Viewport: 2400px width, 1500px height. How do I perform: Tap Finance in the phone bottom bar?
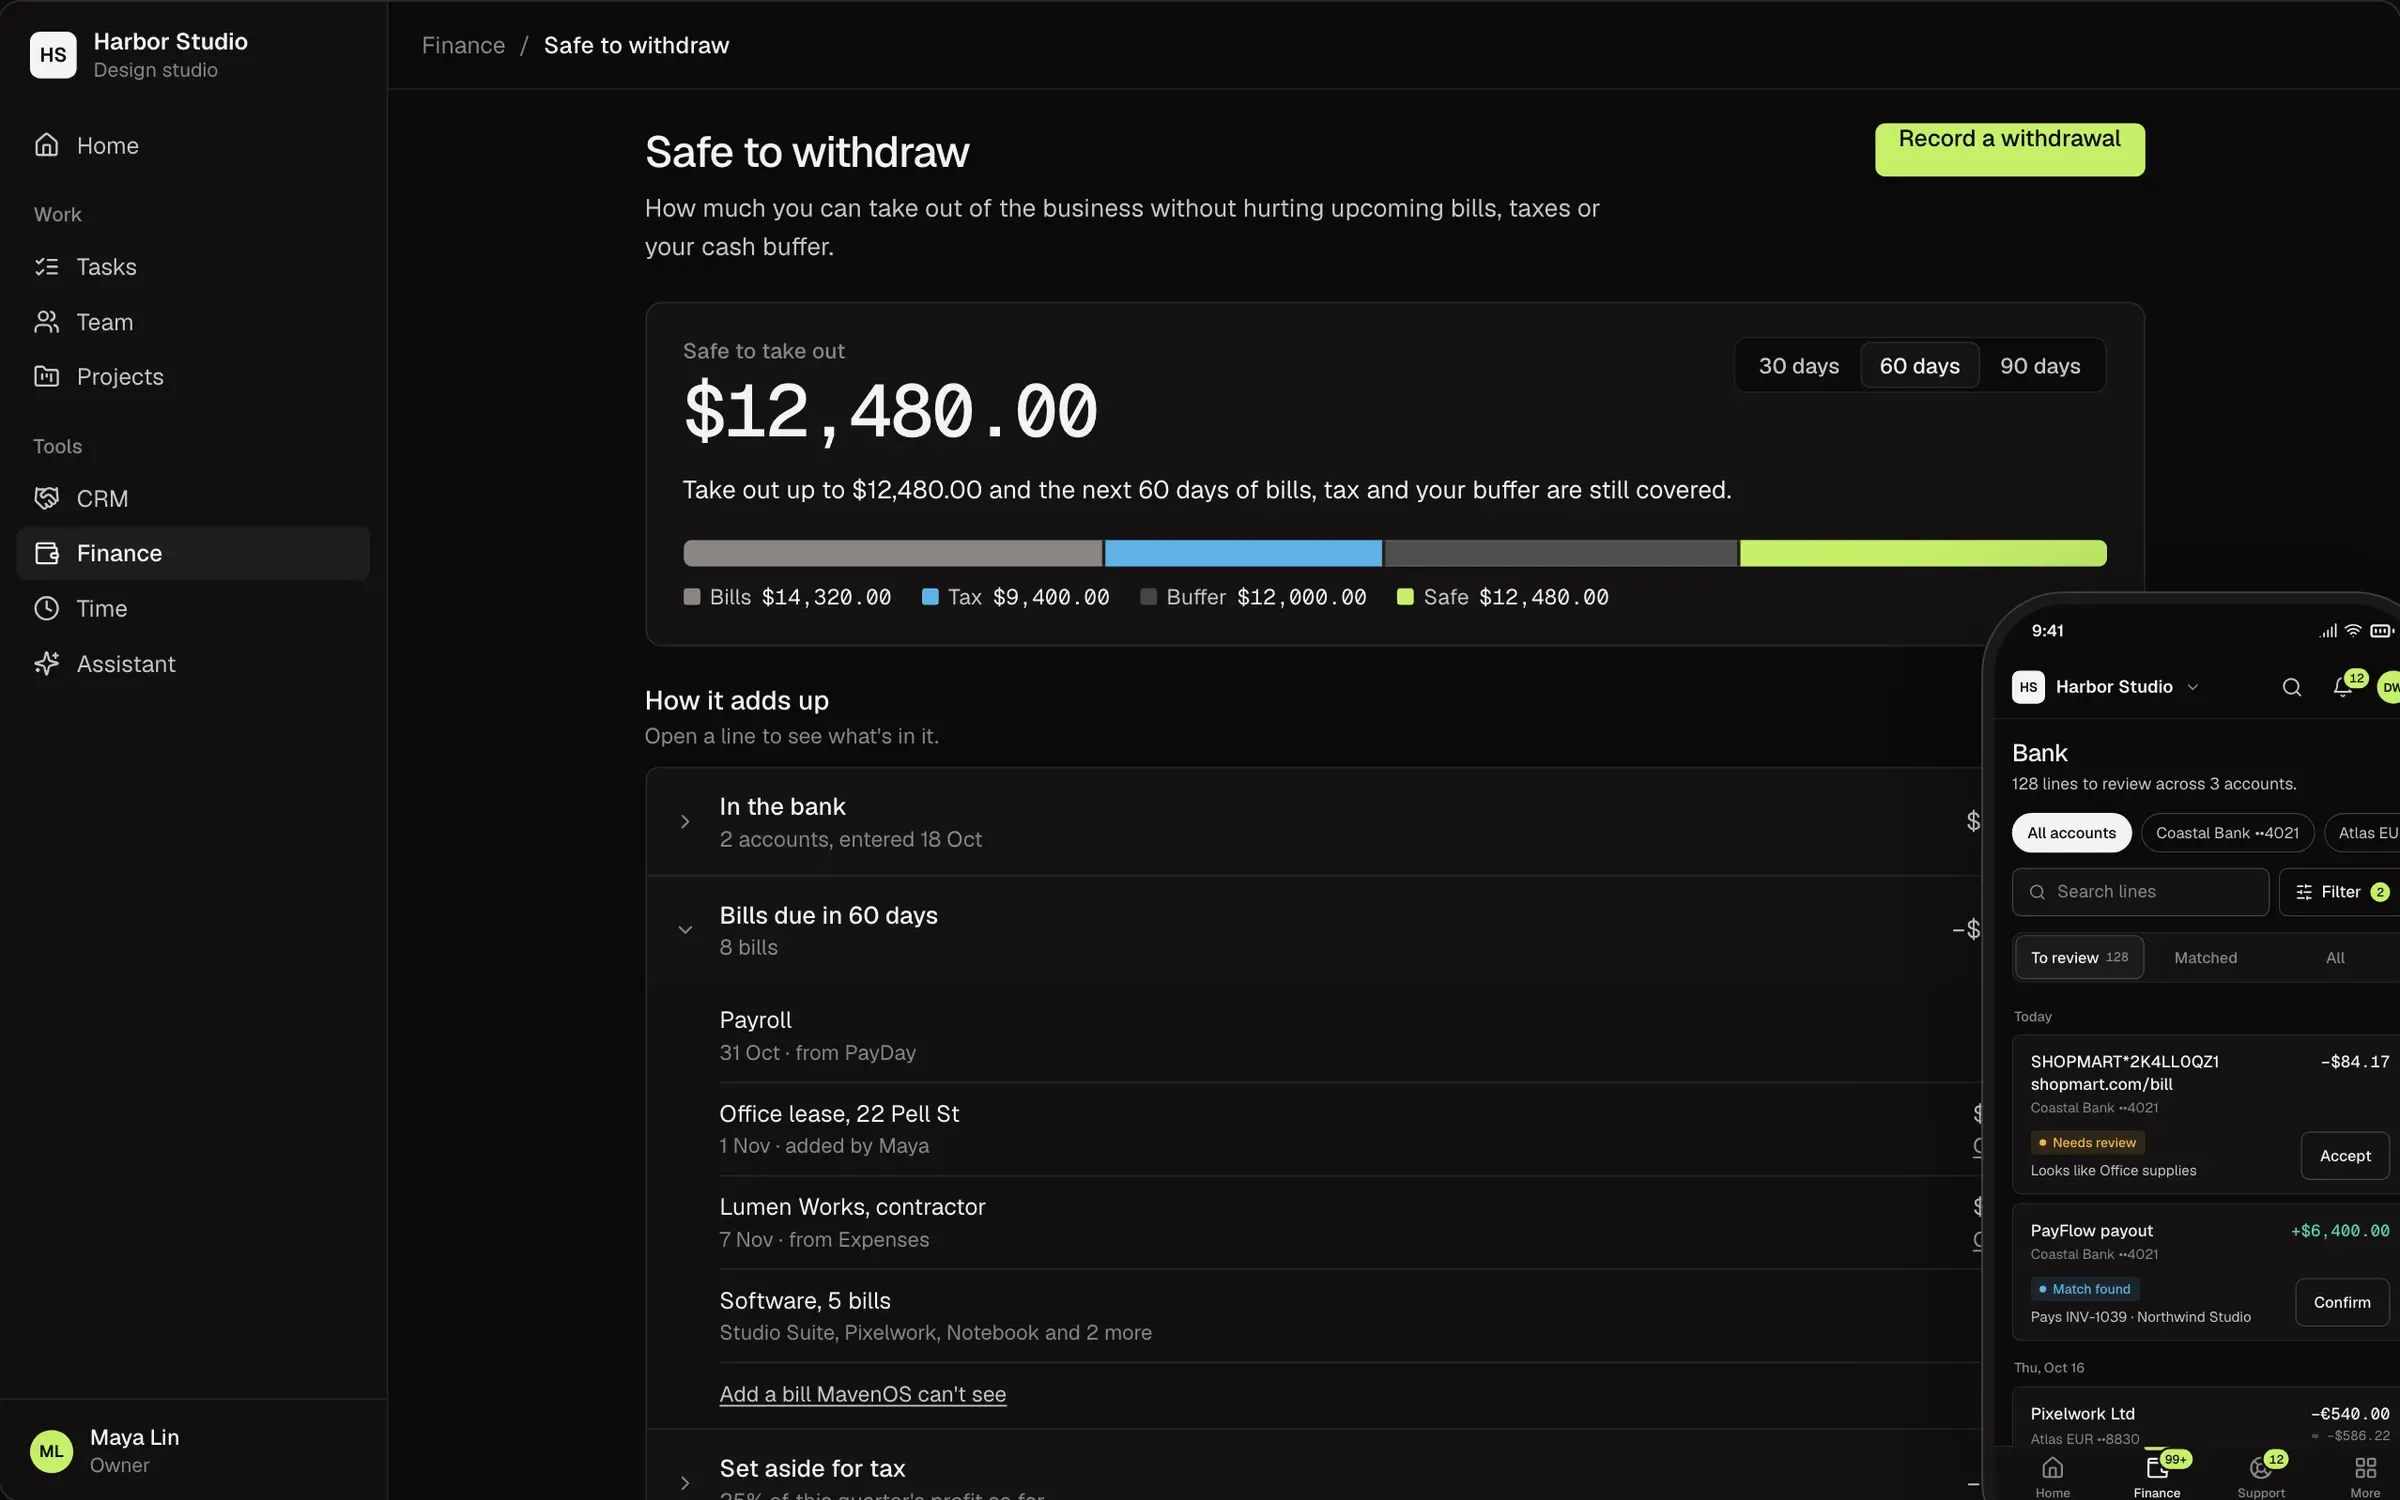(x=2157, y=1476)
